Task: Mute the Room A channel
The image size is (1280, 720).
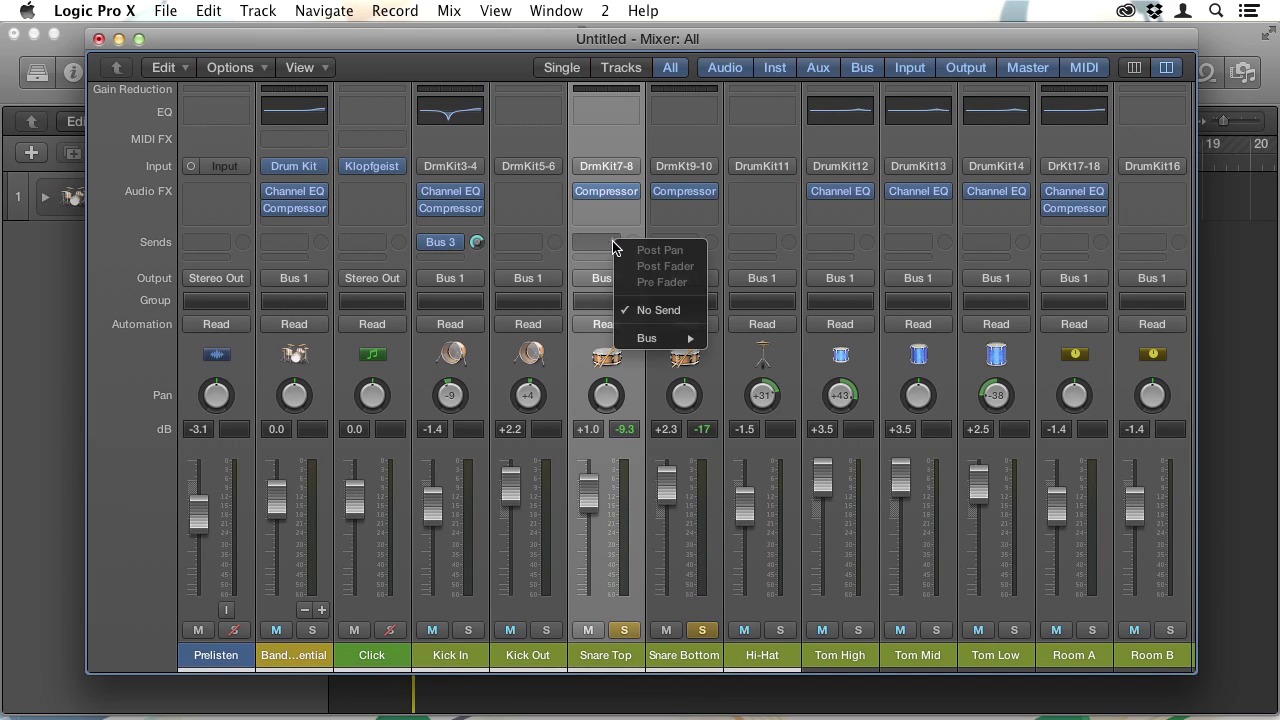Action: coord(1056,630)
